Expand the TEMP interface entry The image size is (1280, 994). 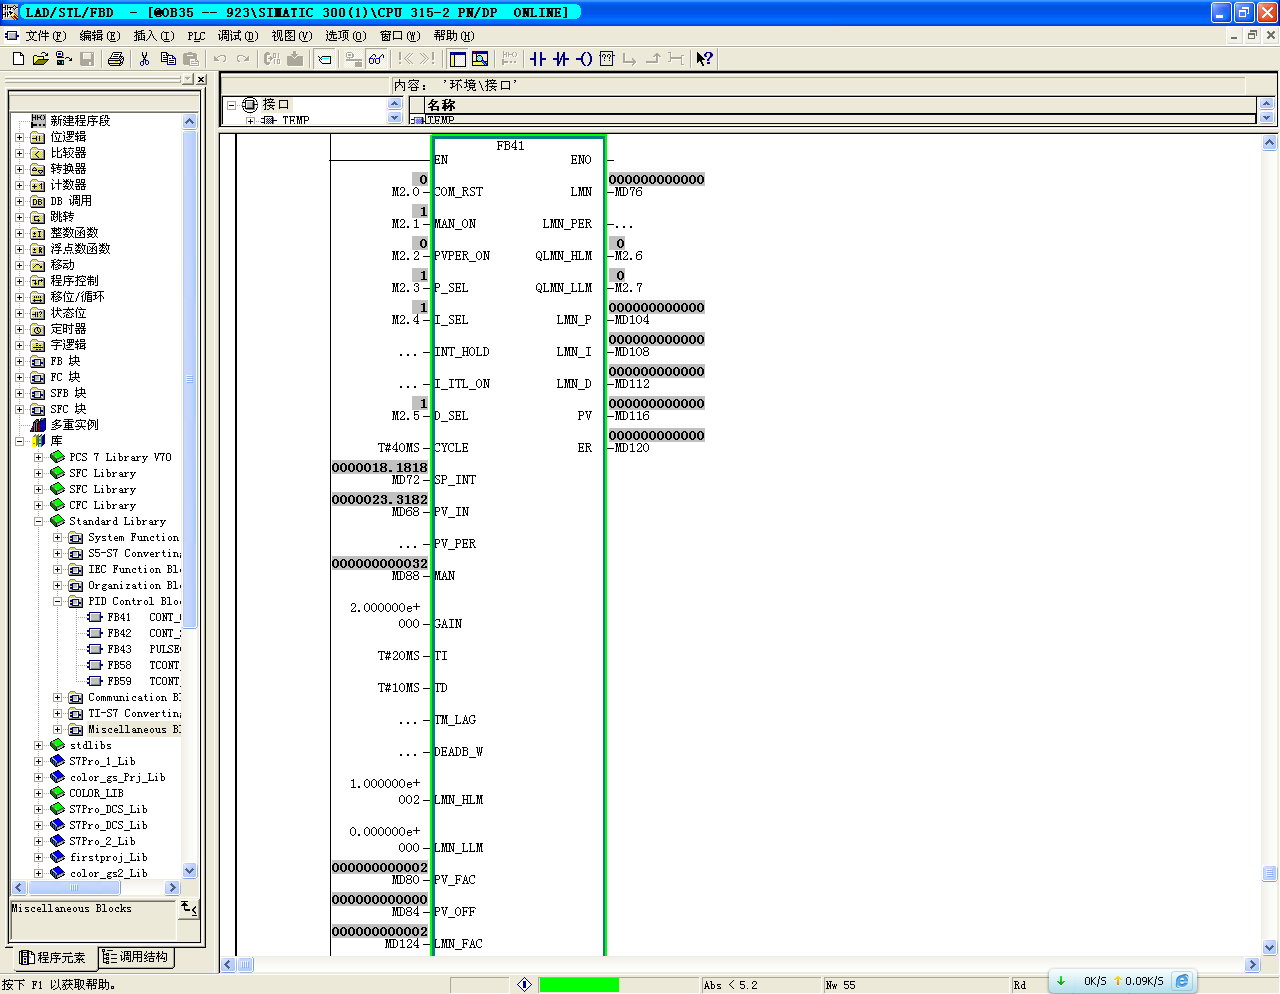pyautogui.click(x=250, y=120)
